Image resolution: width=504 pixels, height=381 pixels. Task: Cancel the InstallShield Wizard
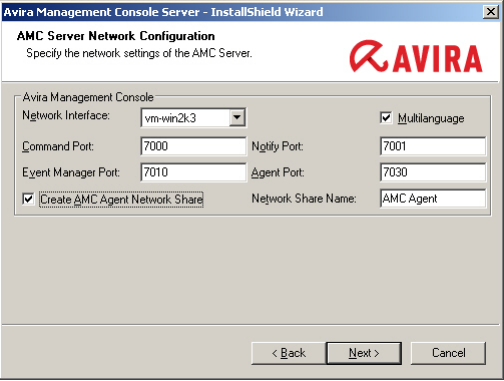pyautogui.click(x=448, y=353)
